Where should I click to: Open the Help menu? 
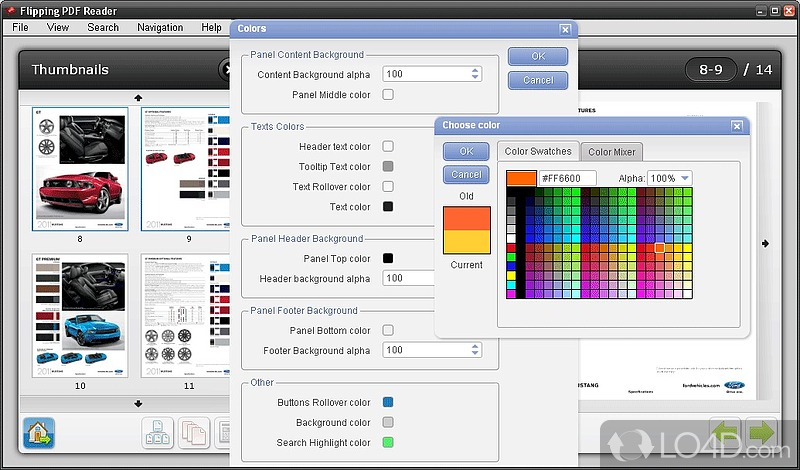pos(211,28)
